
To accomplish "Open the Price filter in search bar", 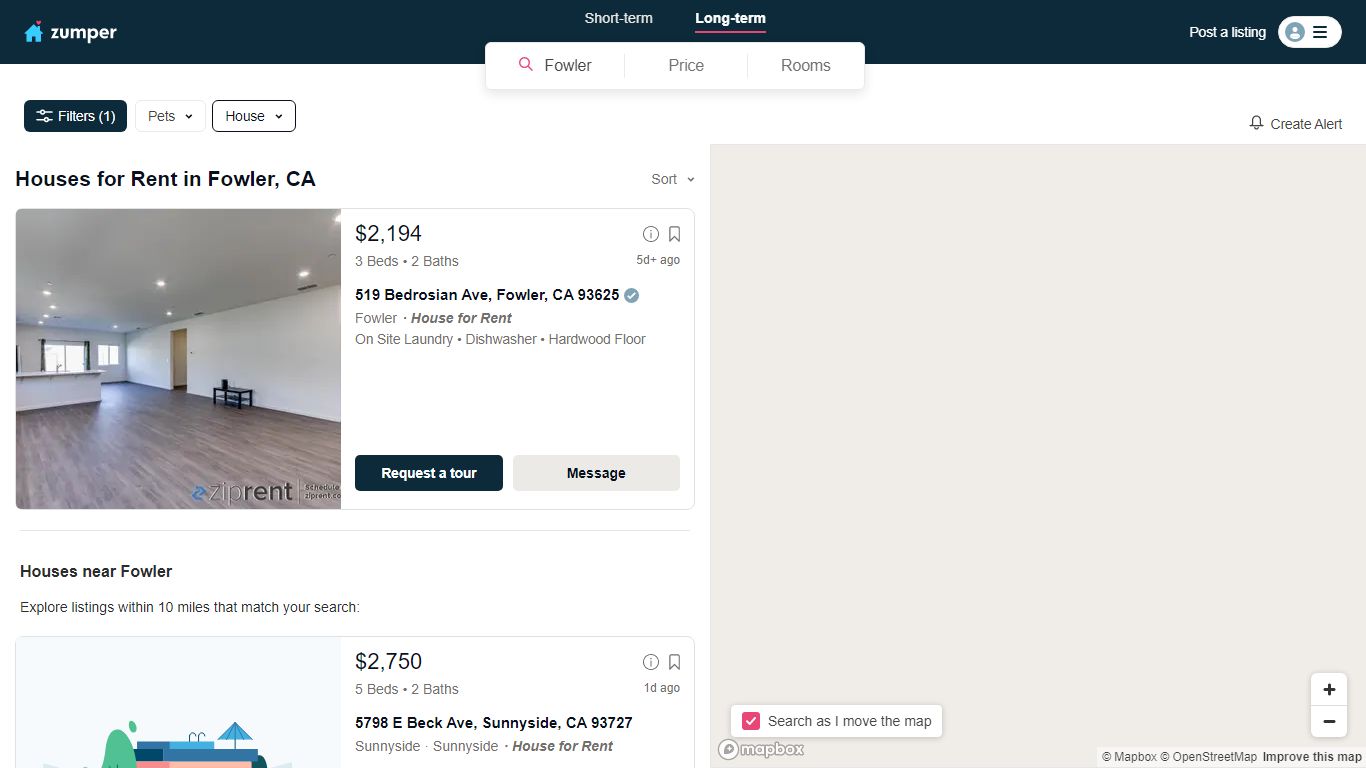I will point(686,65).
